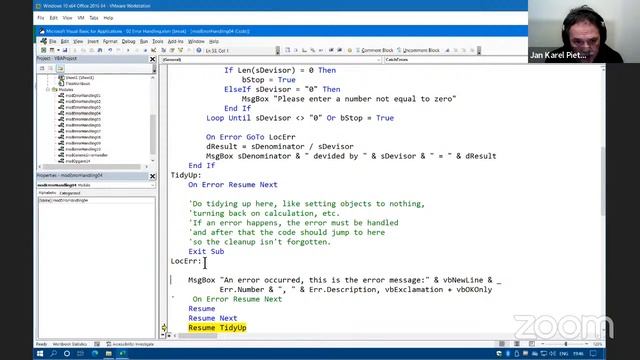Image resolution: width=640 pixels, height=360 pixels.
Task: Open the Tabs menu in VMware Workstation
Action: tap(94, 18)
